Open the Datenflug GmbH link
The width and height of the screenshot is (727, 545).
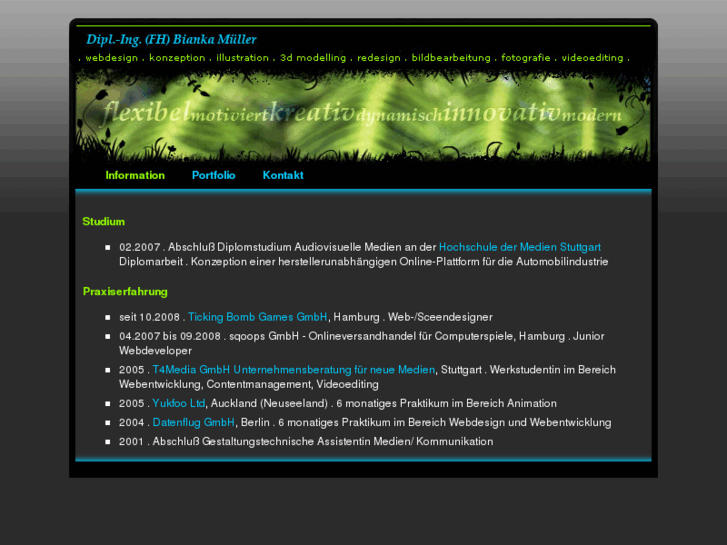pyautogui.click(x=193, y=423)
